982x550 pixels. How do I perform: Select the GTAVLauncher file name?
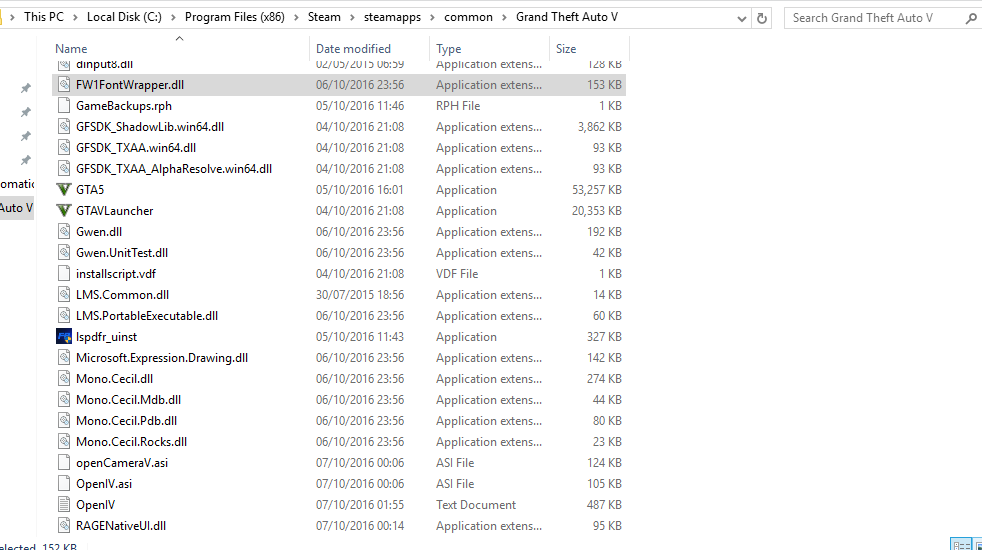(115, 210)
